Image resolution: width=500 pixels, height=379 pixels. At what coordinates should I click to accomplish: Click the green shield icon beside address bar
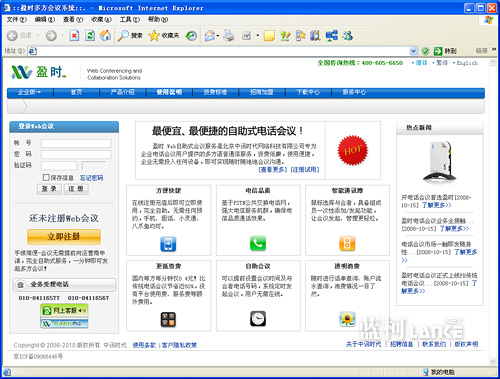coord(425,51)
